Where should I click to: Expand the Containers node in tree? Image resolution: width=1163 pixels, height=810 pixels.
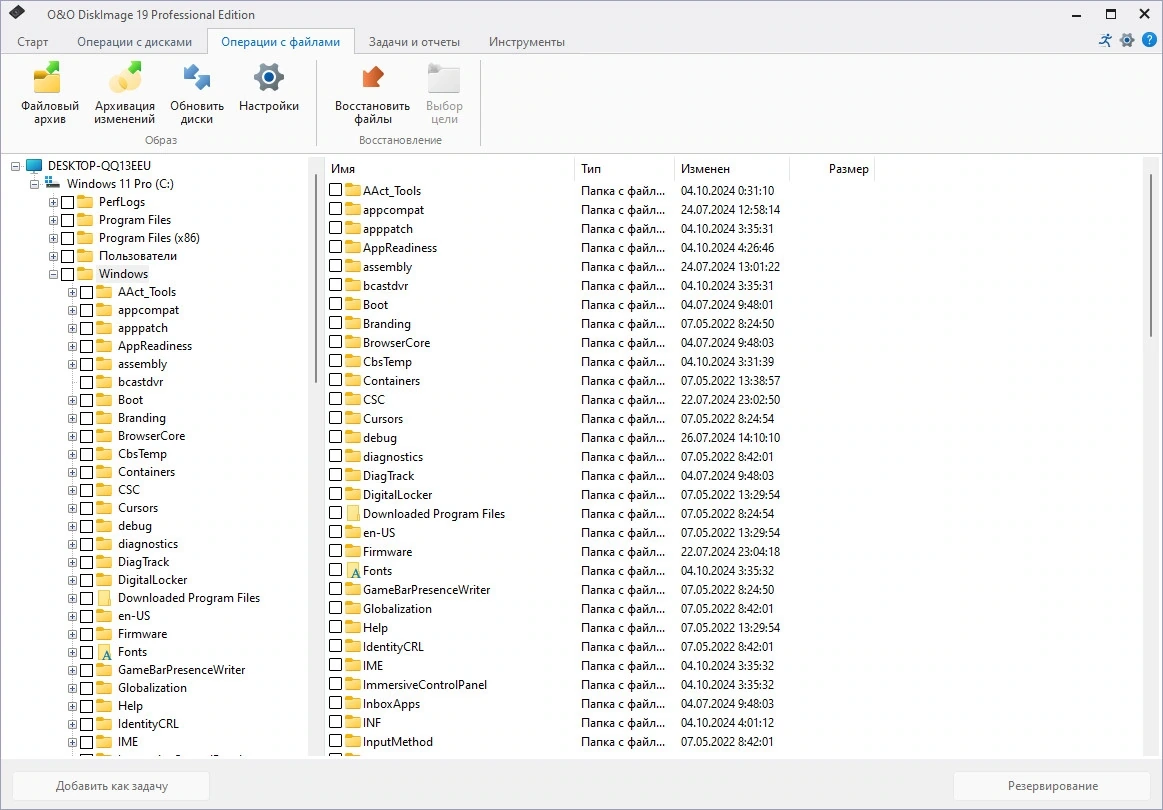coord(73,472)
